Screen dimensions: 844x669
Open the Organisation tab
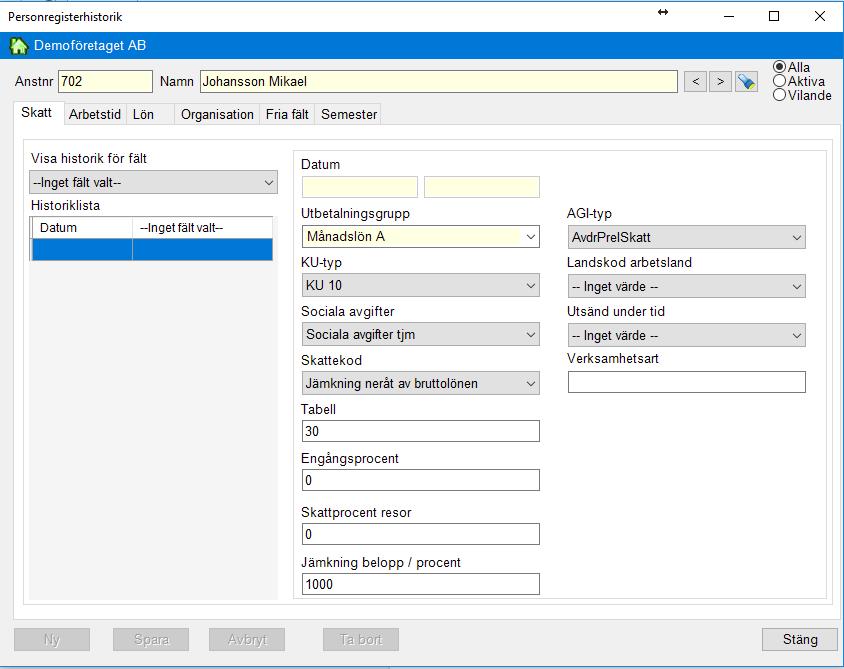click(217, 115)
